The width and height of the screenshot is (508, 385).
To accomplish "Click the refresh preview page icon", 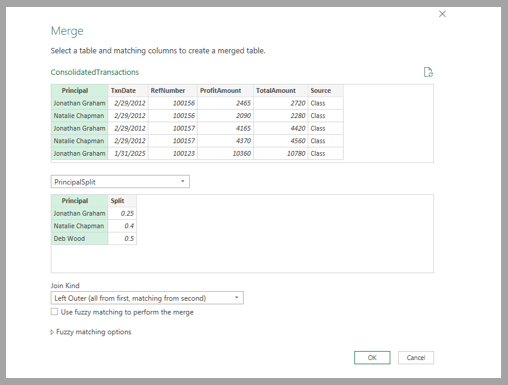I will click(x=428, y=72).
